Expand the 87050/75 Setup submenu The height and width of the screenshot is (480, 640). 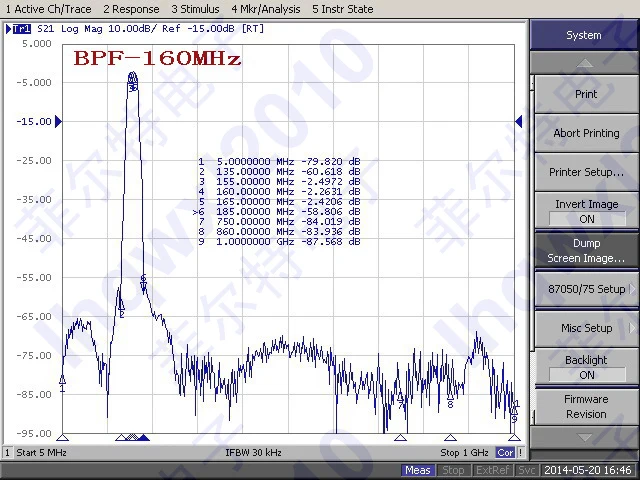pyautogui.click(x=586, y=289)
